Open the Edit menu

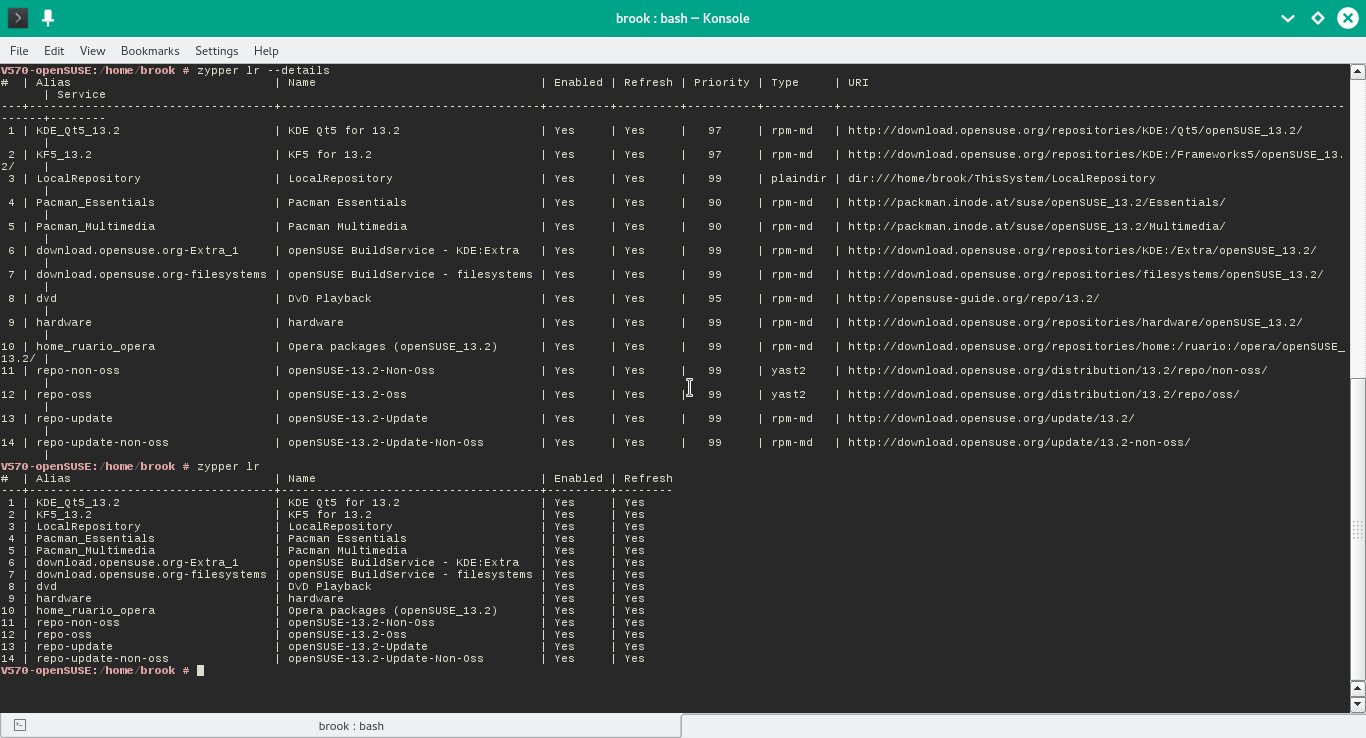tap(54, 51)
